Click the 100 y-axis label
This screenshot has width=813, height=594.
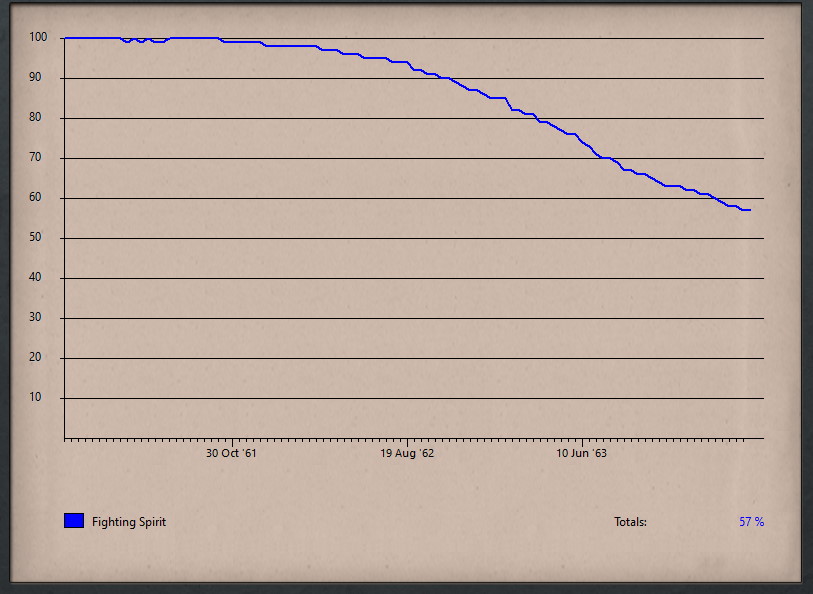point(38,37)
